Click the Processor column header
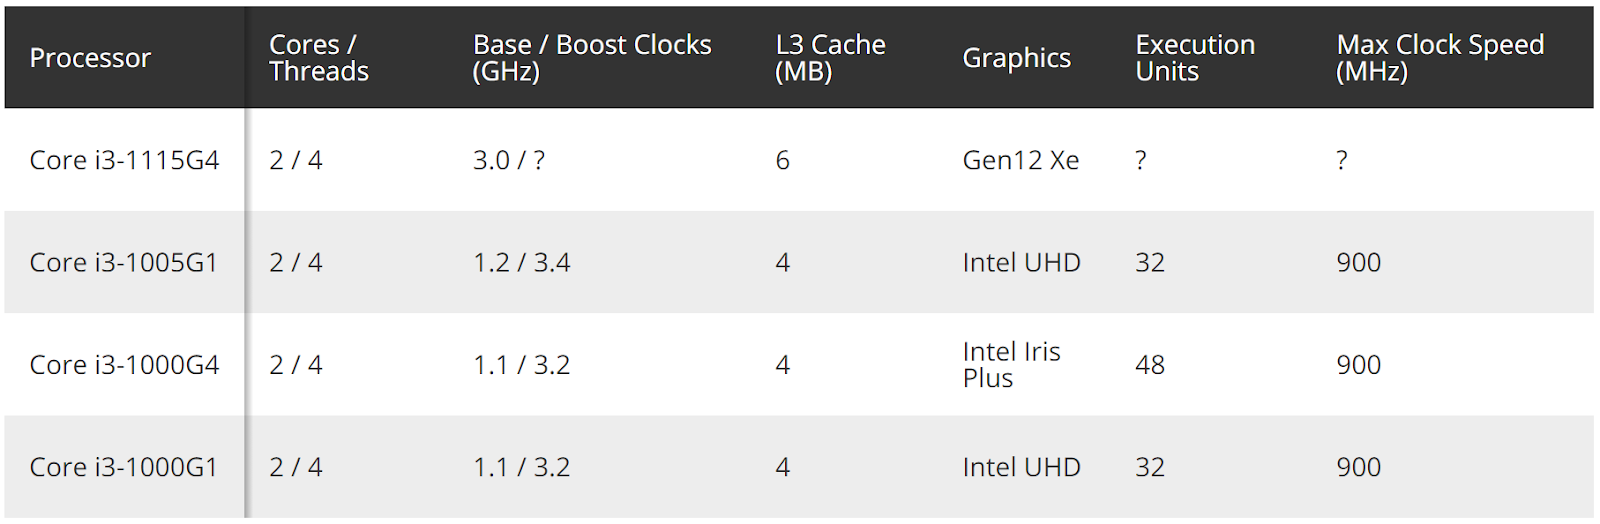Viewport: 1600px width, 524px height. point(90,58)
